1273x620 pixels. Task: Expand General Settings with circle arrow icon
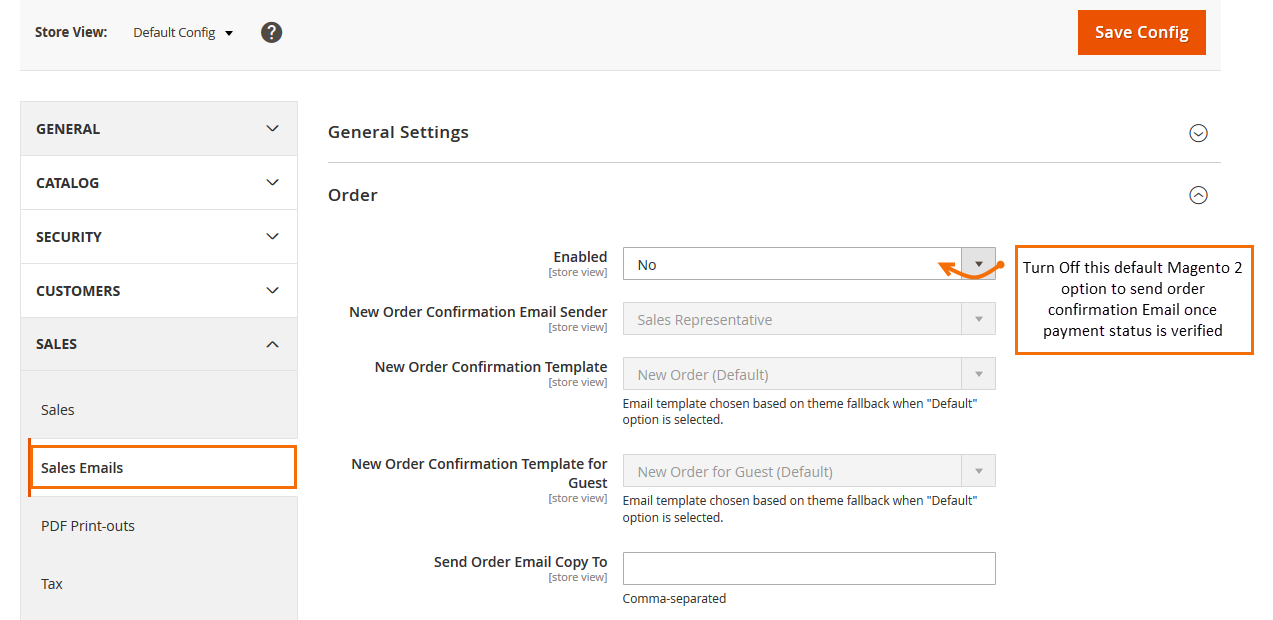coord(1198,133)
